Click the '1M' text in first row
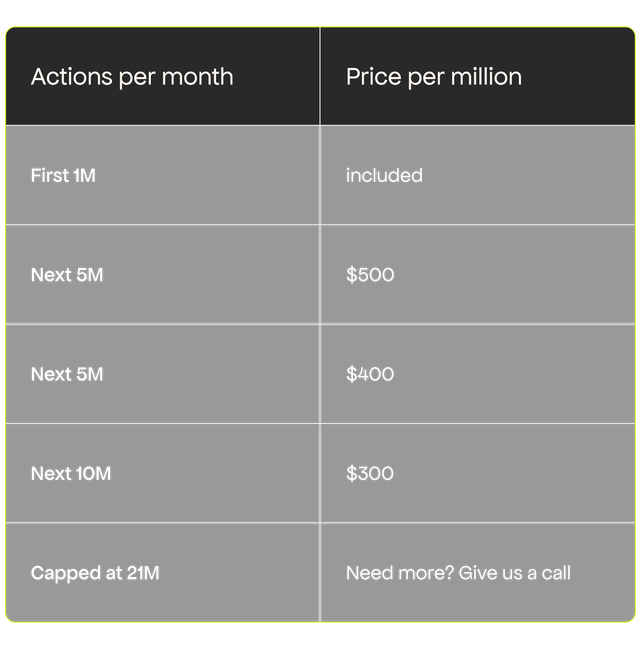Image resolution: width=640 pixels, height=649 pixels. [x=85, y=175]
